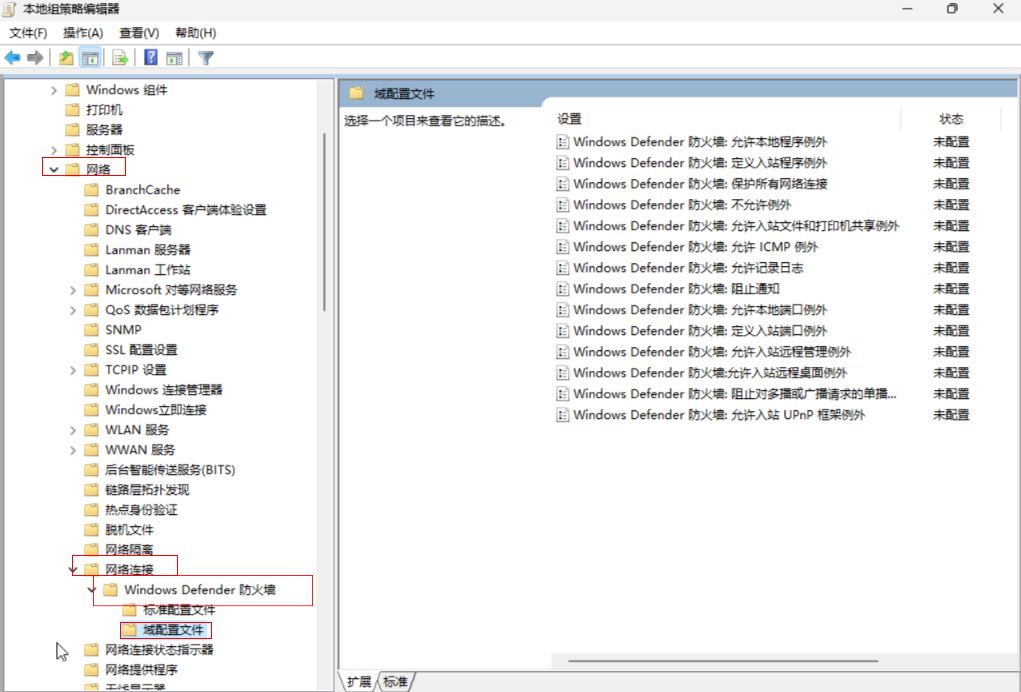The image size is (1021, 692).
Task: Open the 帮助(H) menu
Action: point(195,33)
